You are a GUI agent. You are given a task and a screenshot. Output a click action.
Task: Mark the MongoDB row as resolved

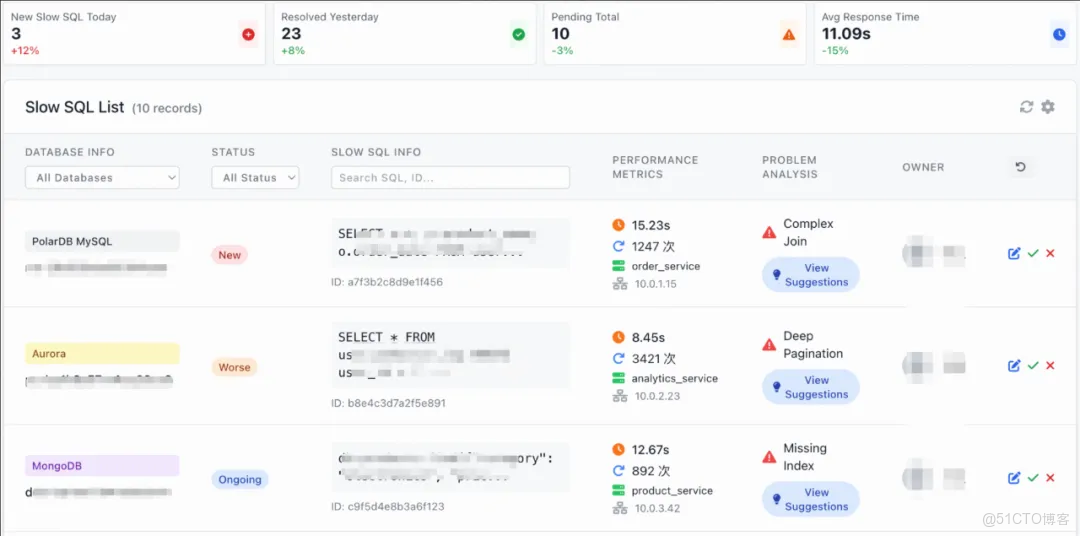1032,478
